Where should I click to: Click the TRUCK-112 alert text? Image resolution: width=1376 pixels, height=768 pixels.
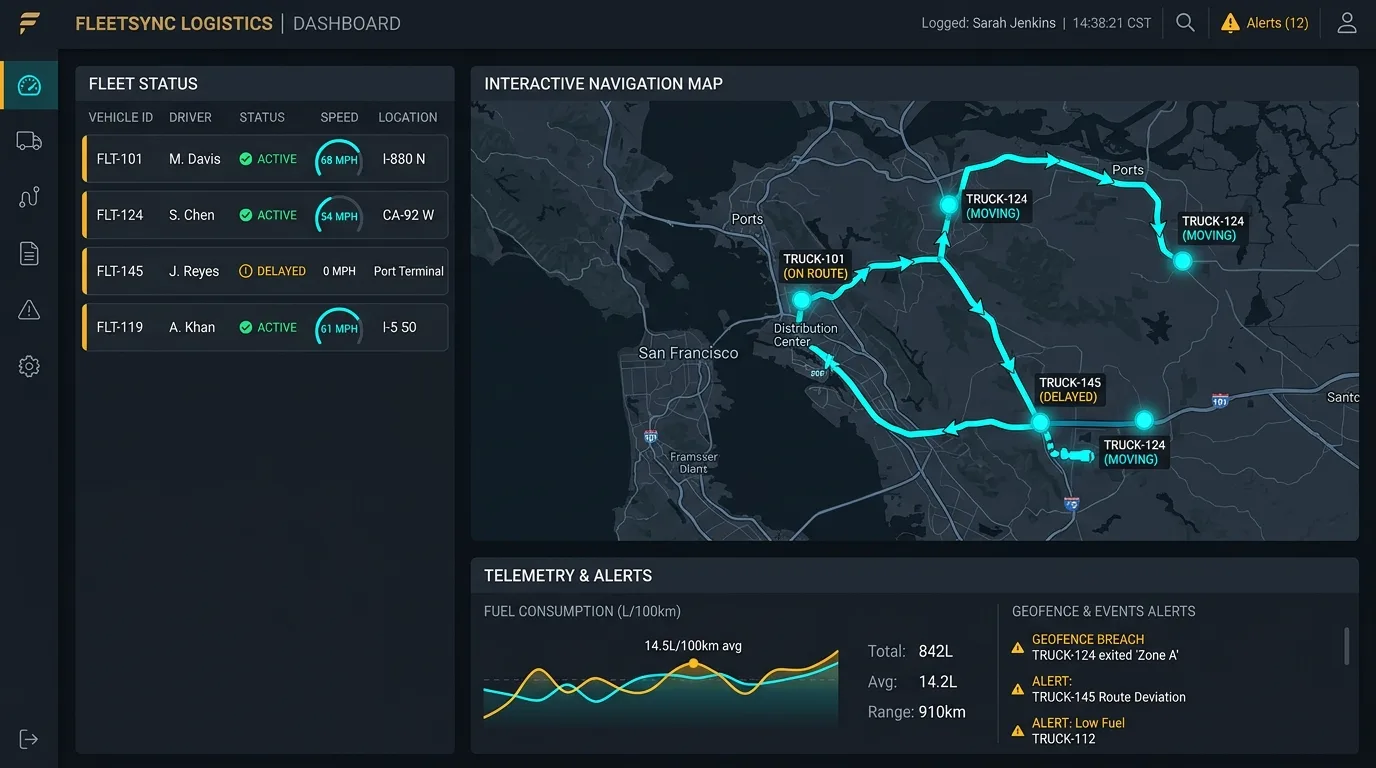pyautogui.click(x=1063, y=739)
